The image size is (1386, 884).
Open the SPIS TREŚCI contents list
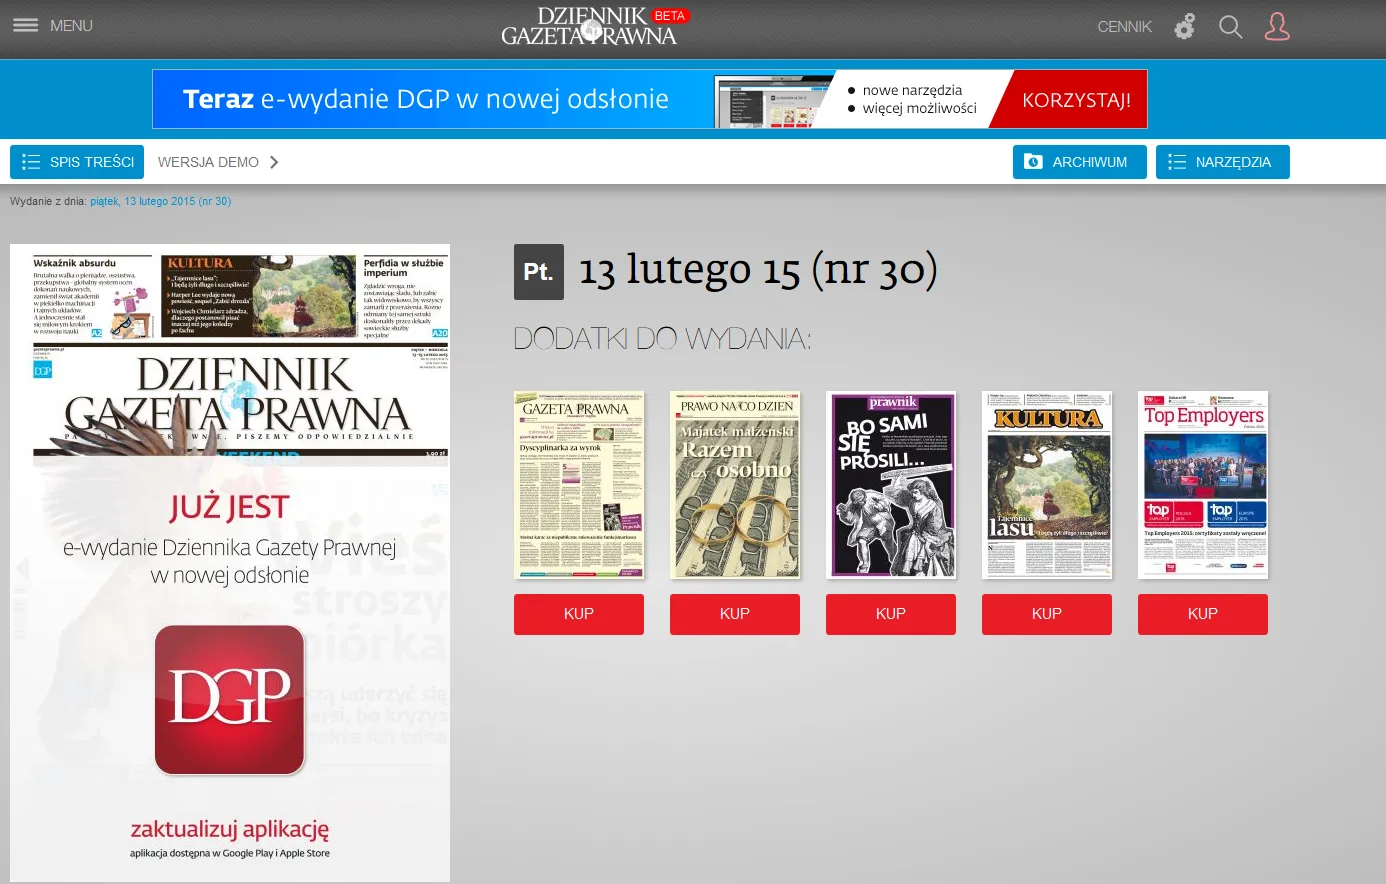point(77,162)
